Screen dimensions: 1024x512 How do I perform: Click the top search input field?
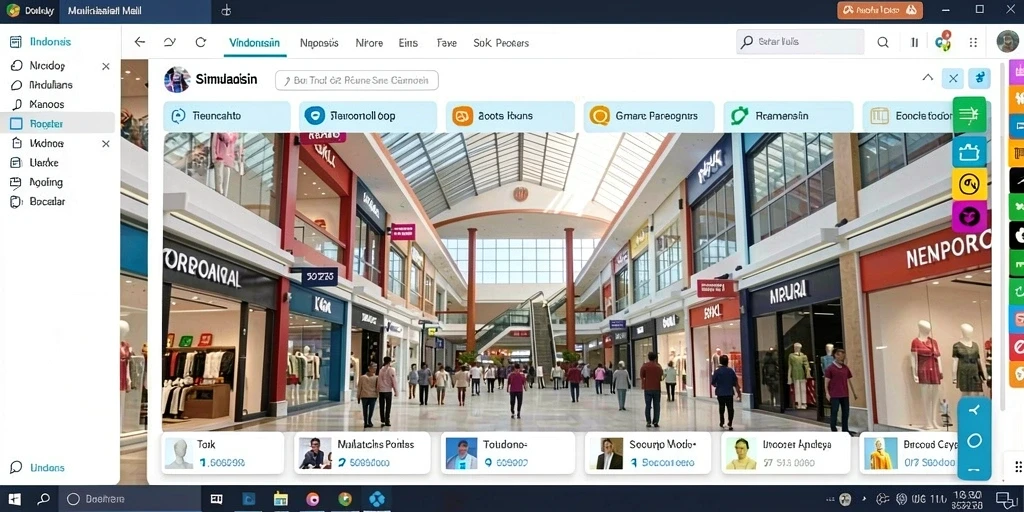[800, 42]
